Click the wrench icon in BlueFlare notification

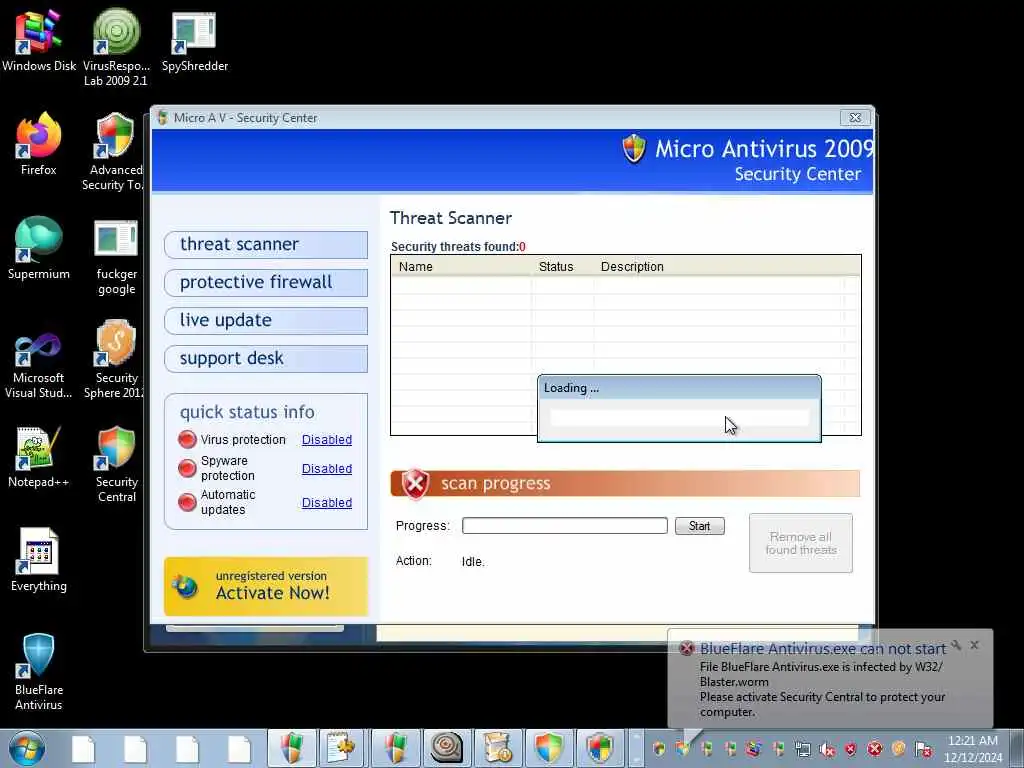(x=956, y=645)
